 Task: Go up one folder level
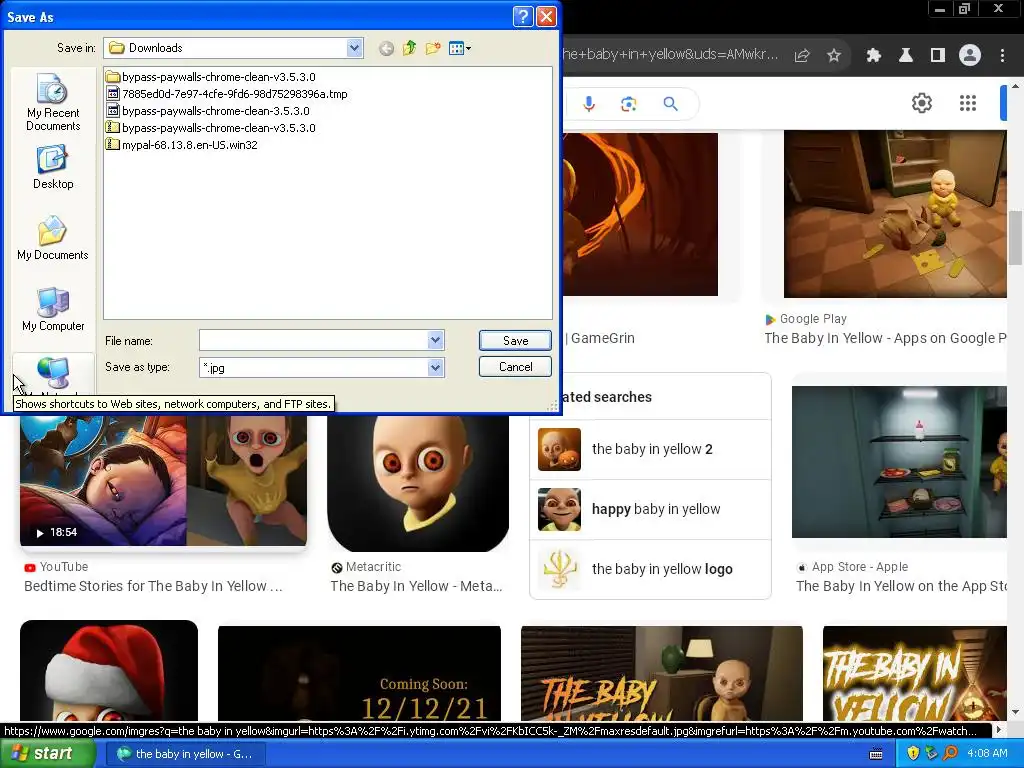click(409, 48)
